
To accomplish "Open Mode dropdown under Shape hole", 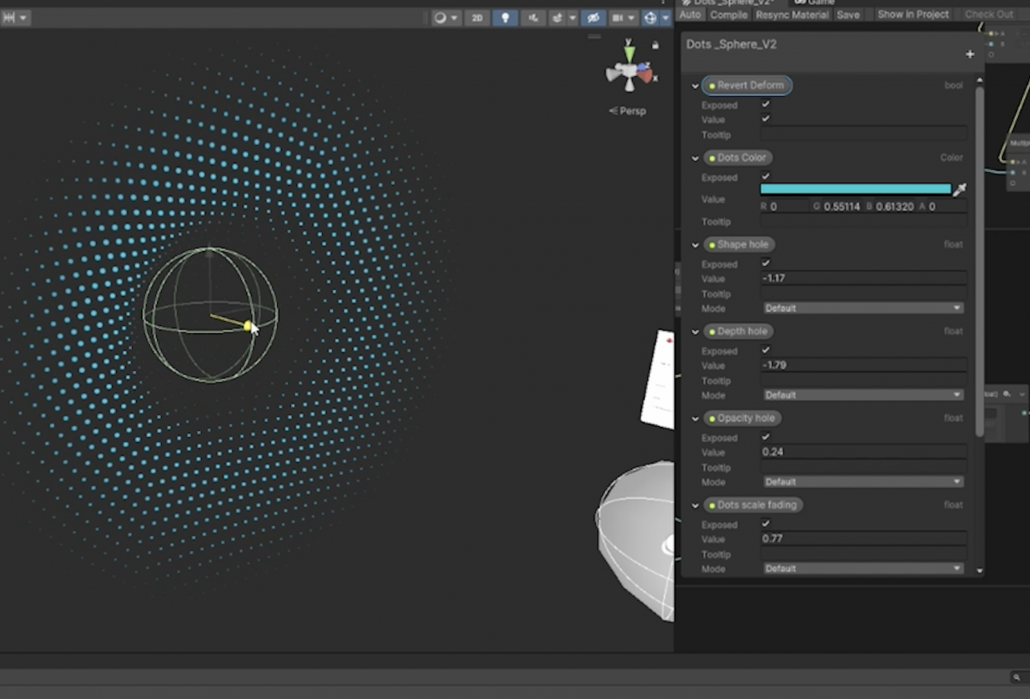I will pos(863,308).
